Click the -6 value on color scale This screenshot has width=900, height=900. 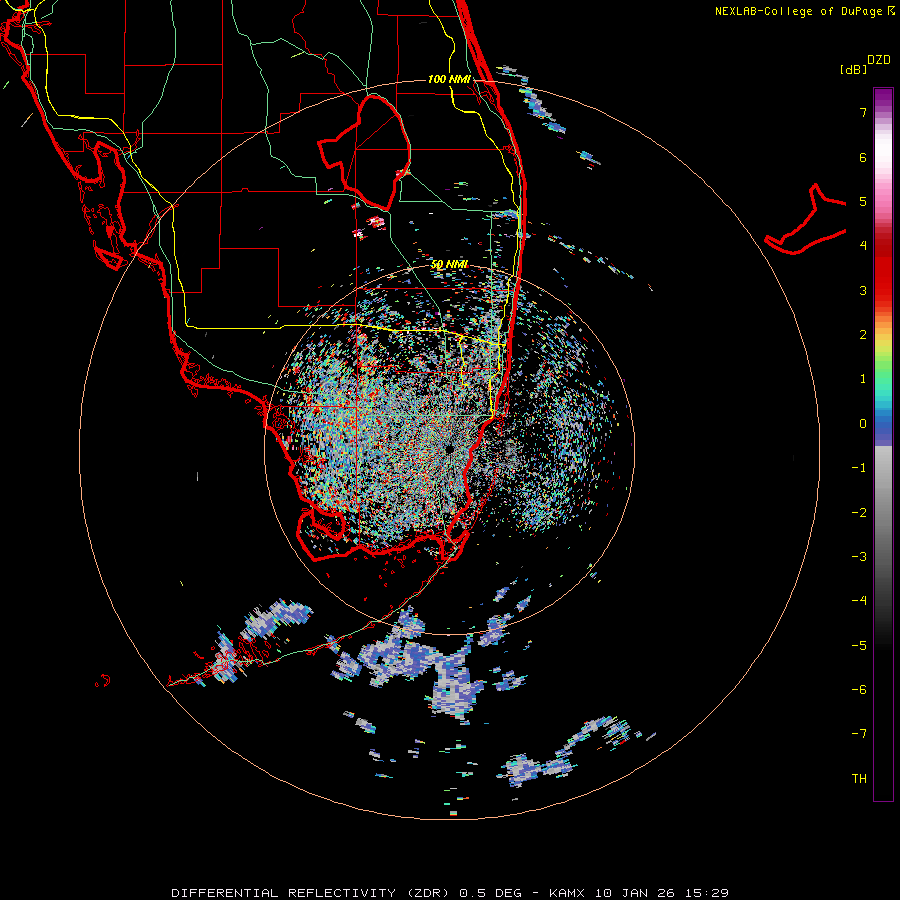859,690
